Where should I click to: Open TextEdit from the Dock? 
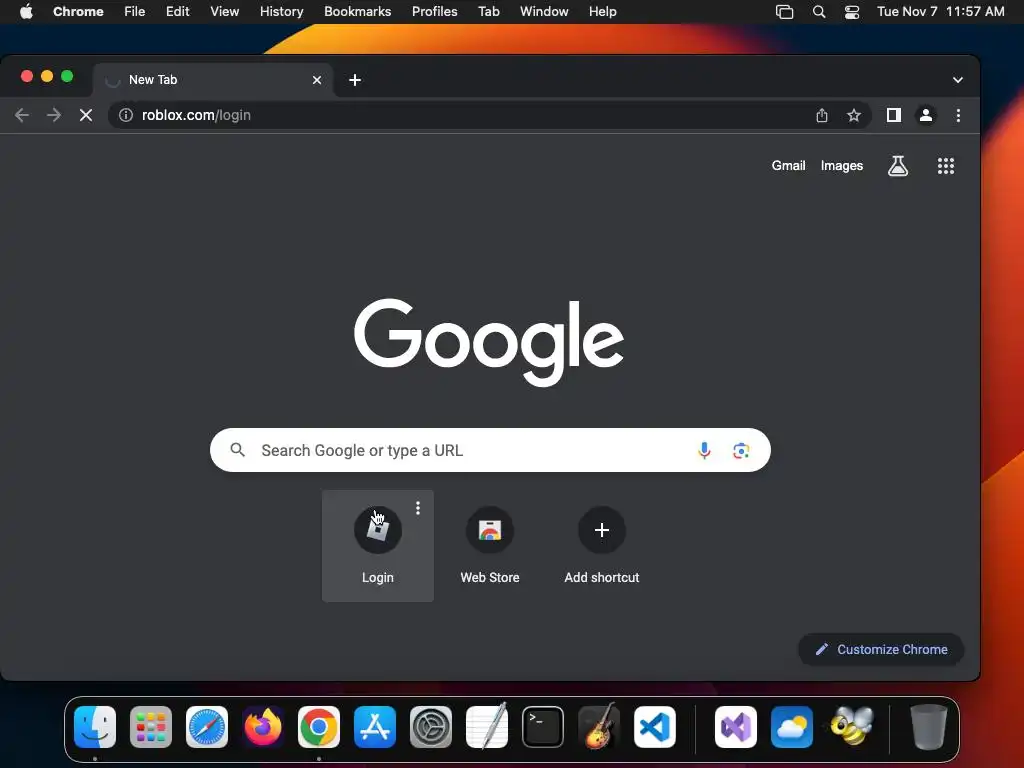coord(487,726)
